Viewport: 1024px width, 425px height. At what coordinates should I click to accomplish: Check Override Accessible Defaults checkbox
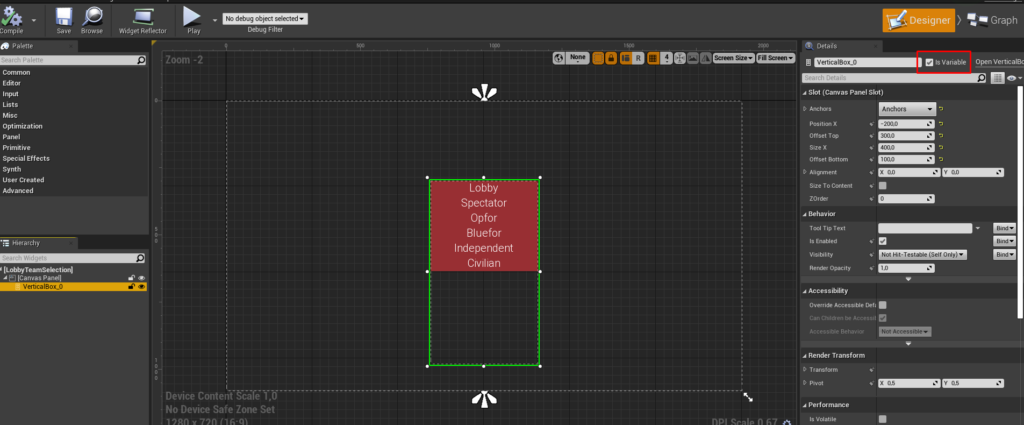coord(882,305)
